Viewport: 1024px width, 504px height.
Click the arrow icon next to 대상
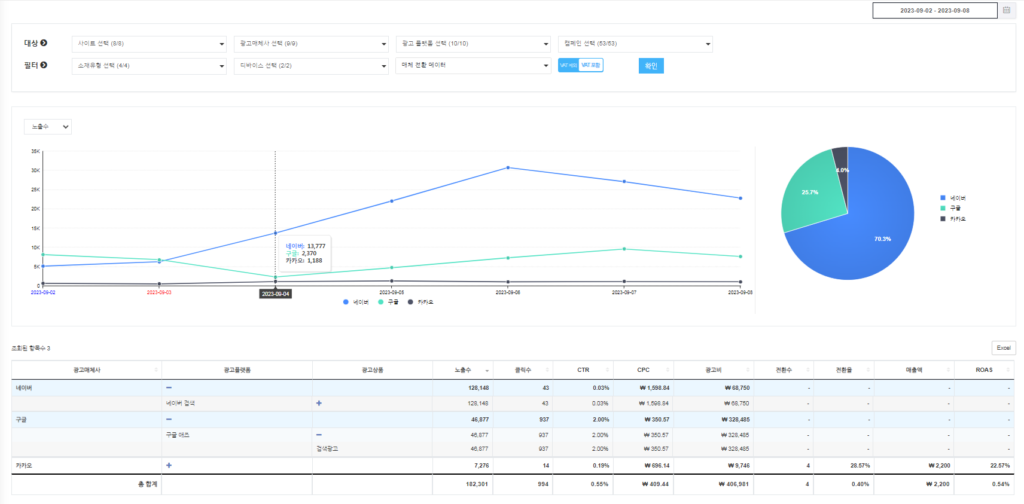click(x=44, y=43)
